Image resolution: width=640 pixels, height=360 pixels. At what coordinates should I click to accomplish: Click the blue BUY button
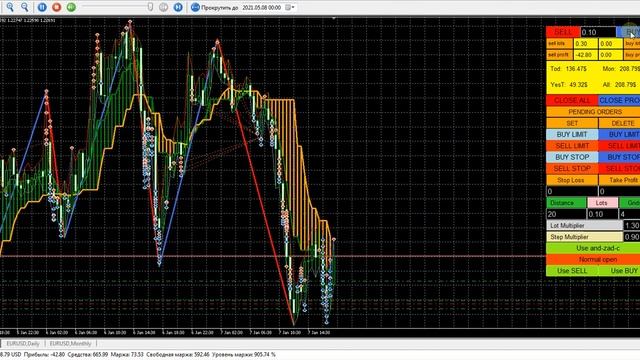628,32
